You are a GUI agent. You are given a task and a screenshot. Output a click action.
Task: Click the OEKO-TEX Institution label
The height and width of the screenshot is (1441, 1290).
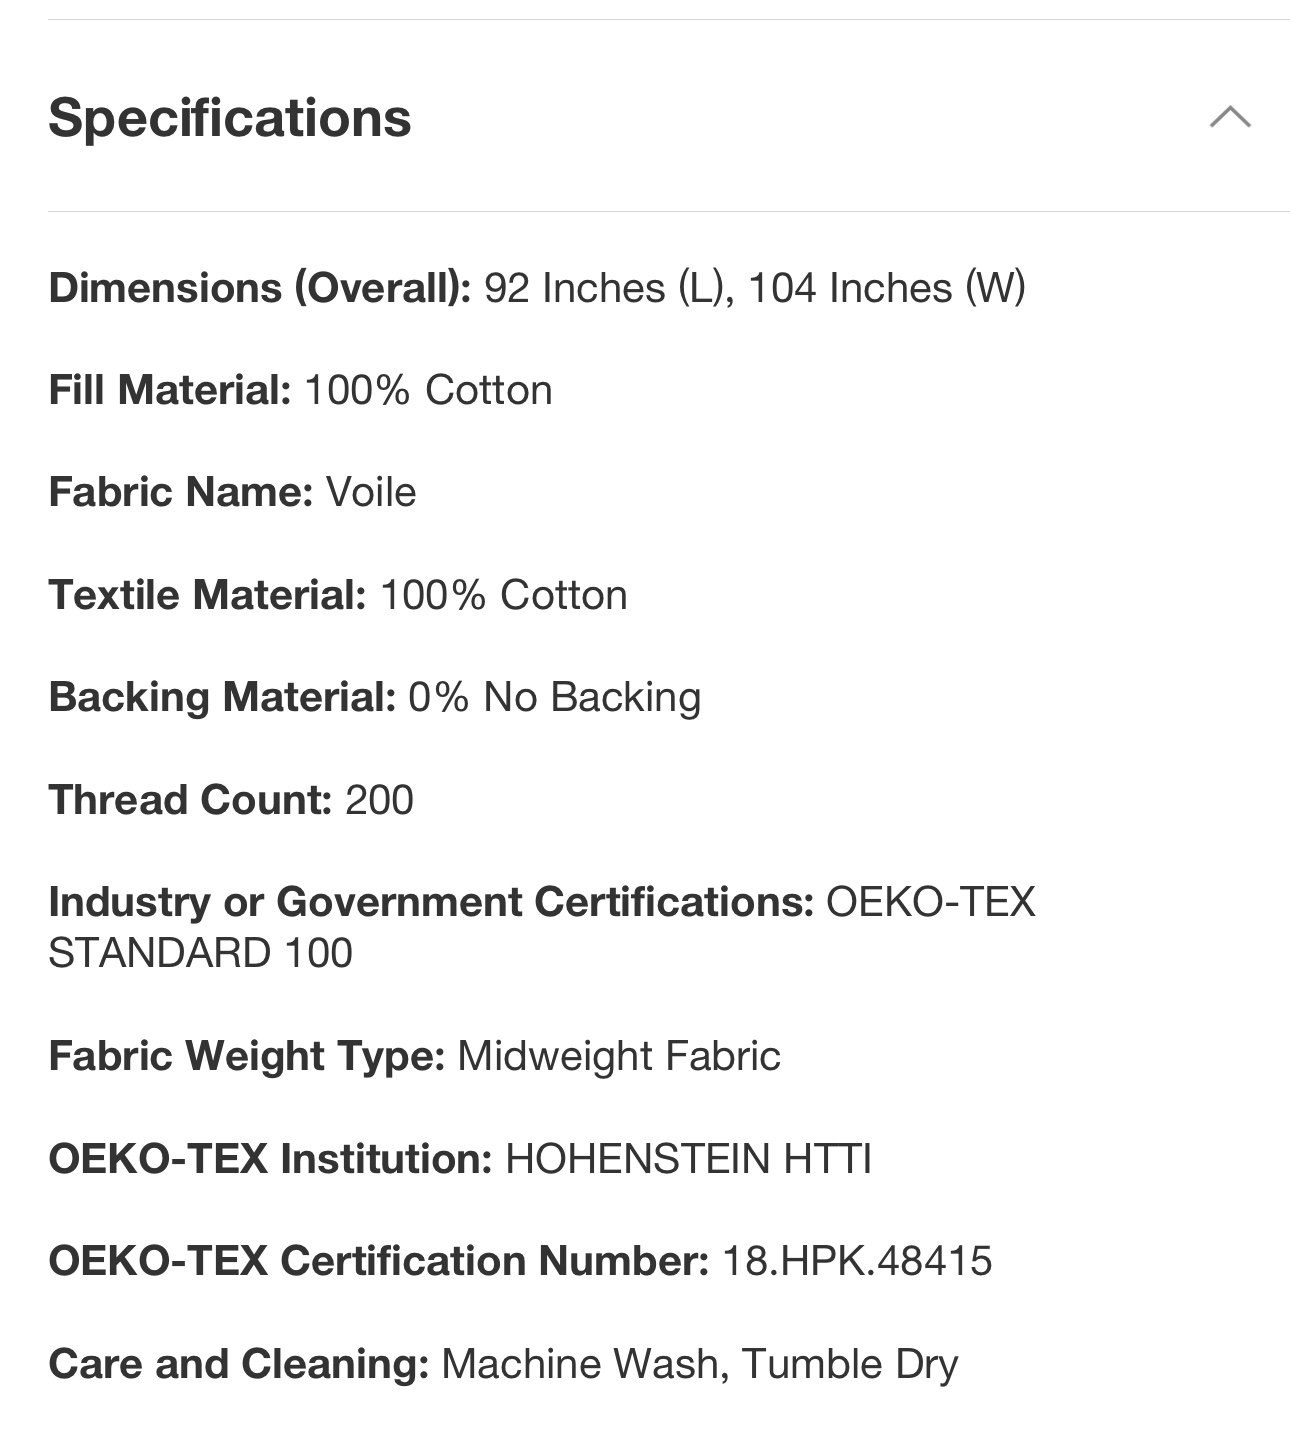click(270, 1159)
